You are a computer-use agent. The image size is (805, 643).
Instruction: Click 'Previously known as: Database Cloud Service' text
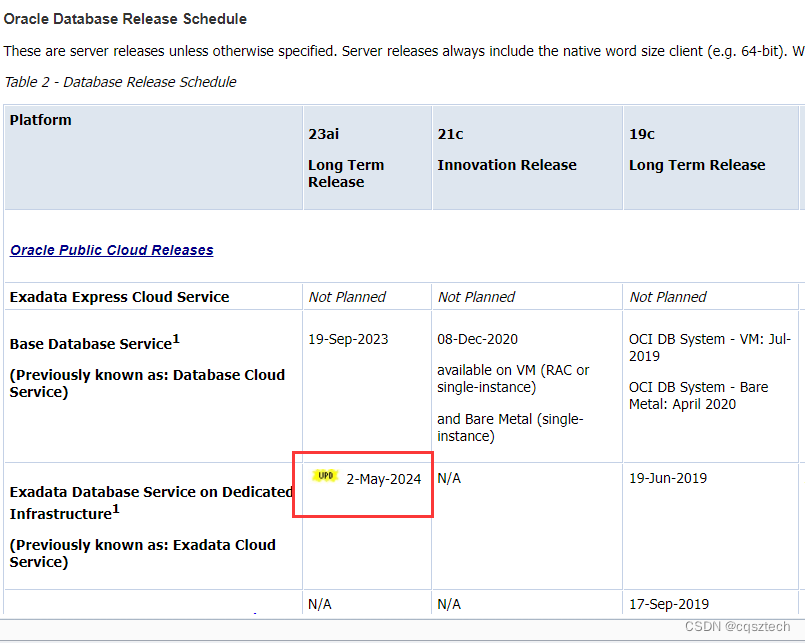pyautogui.click(x=147, y=383)
